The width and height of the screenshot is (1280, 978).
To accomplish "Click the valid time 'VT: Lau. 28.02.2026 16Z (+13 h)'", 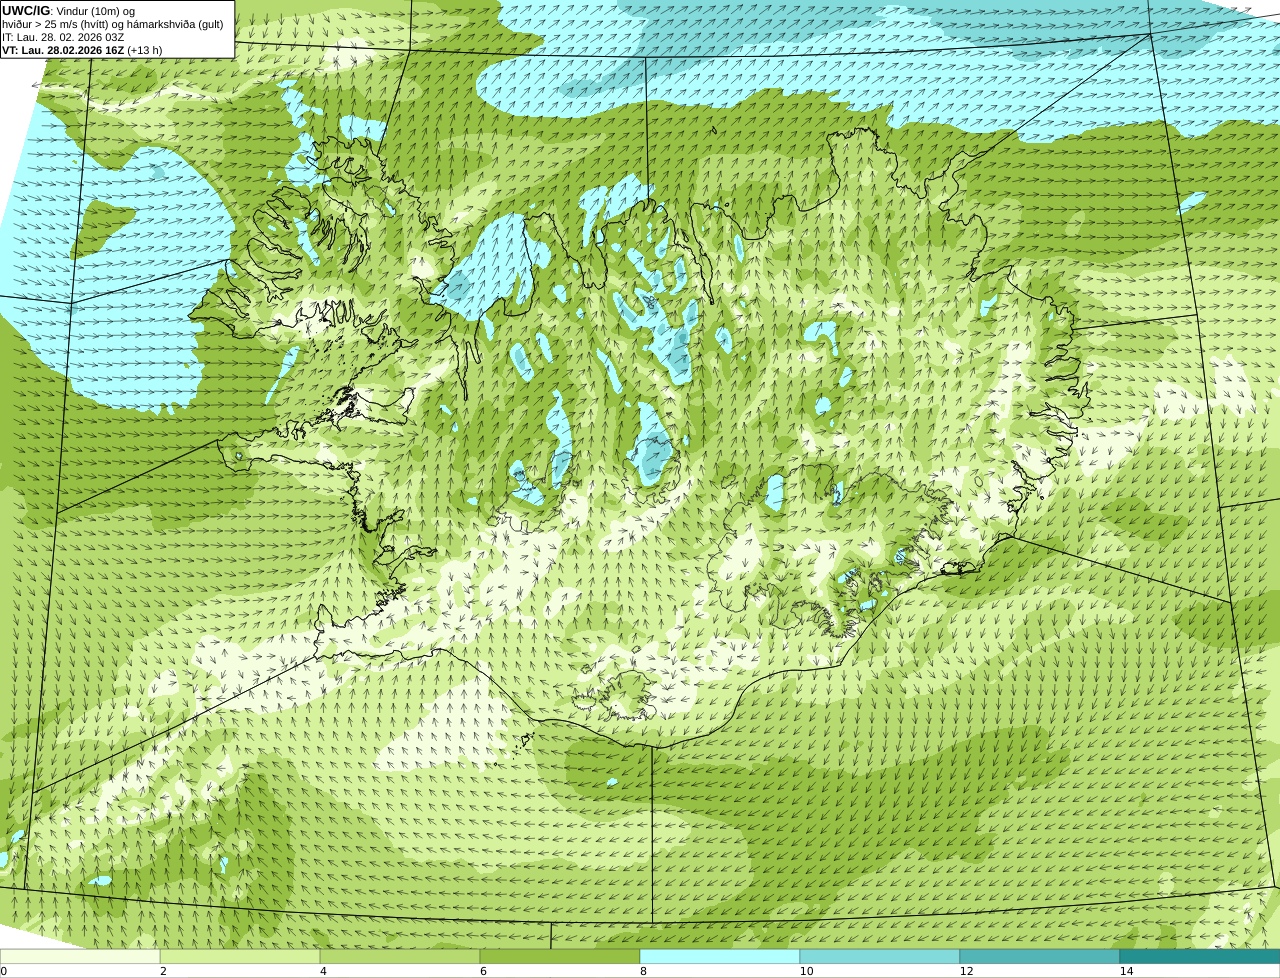I will (82, 50).
